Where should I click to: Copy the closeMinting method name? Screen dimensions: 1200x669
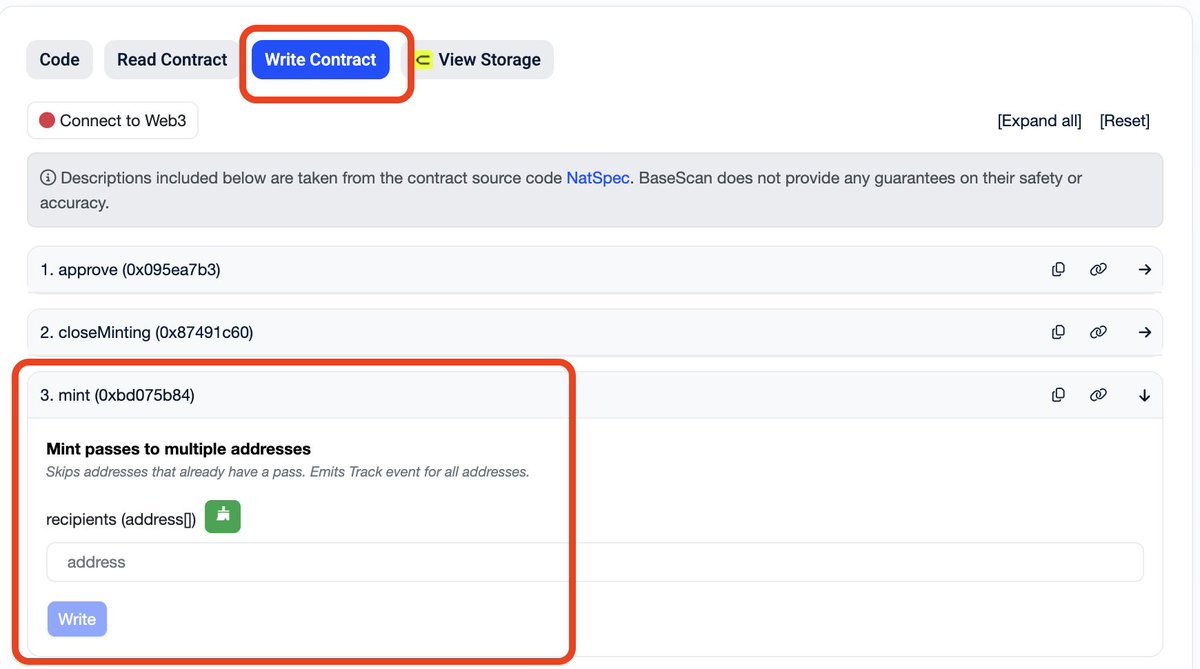(1058, 332)
